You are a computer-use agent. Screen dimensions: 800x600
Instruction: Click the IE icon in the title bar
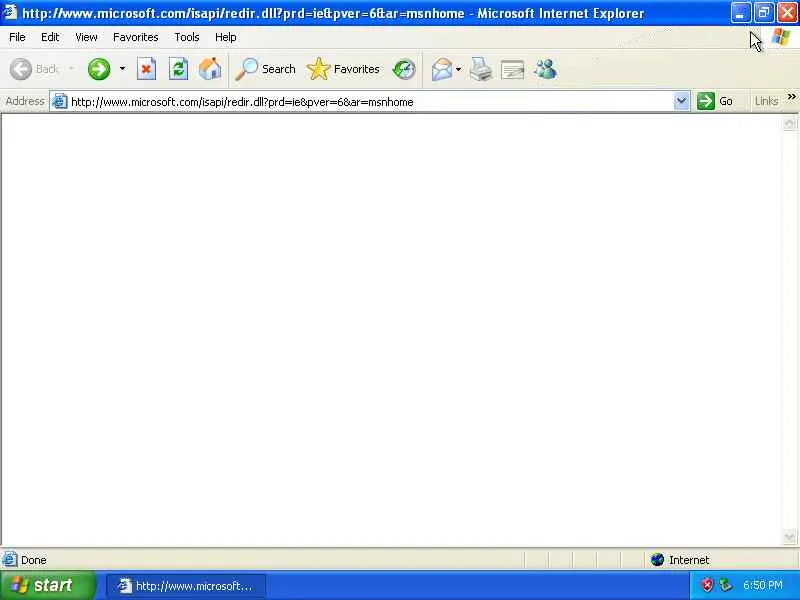(x=9, y=12)
